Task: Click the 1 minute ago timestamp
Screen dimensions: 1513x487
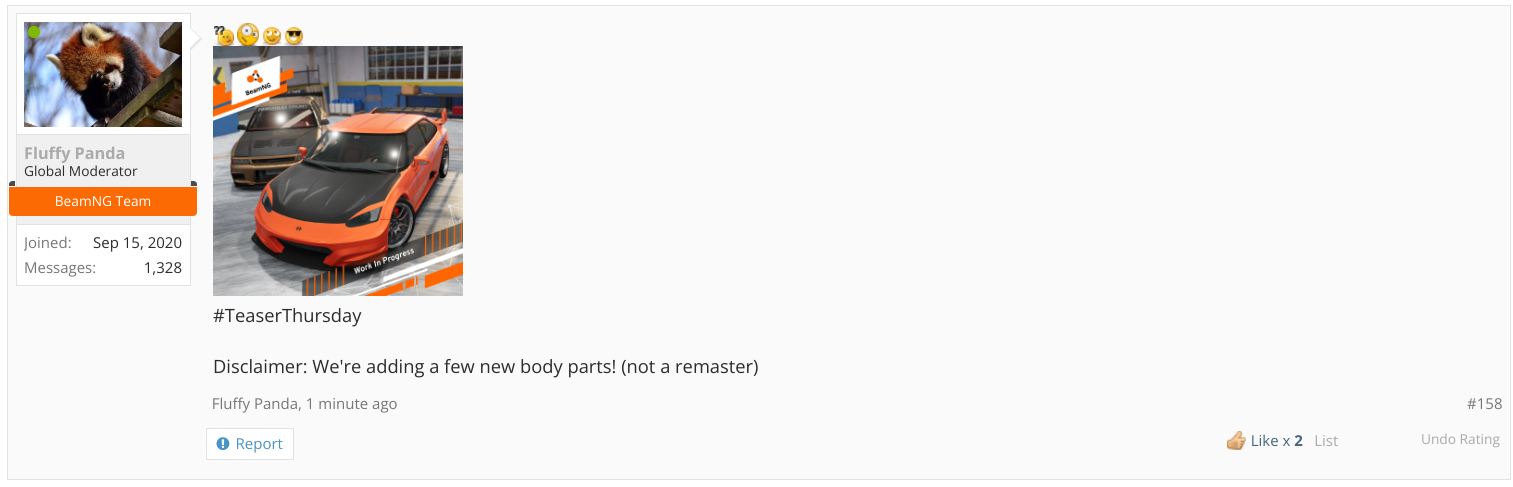Action: [351, 404]
